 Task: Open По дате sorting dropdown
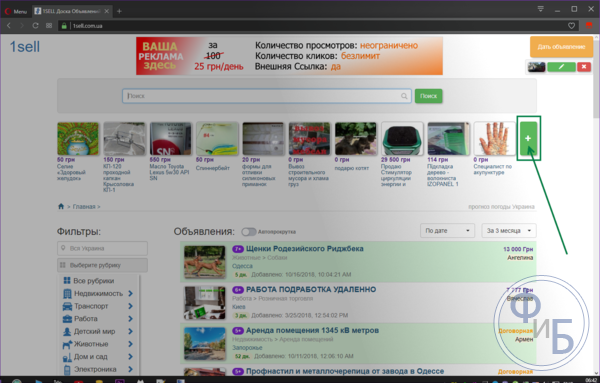(x=447, y=231)
